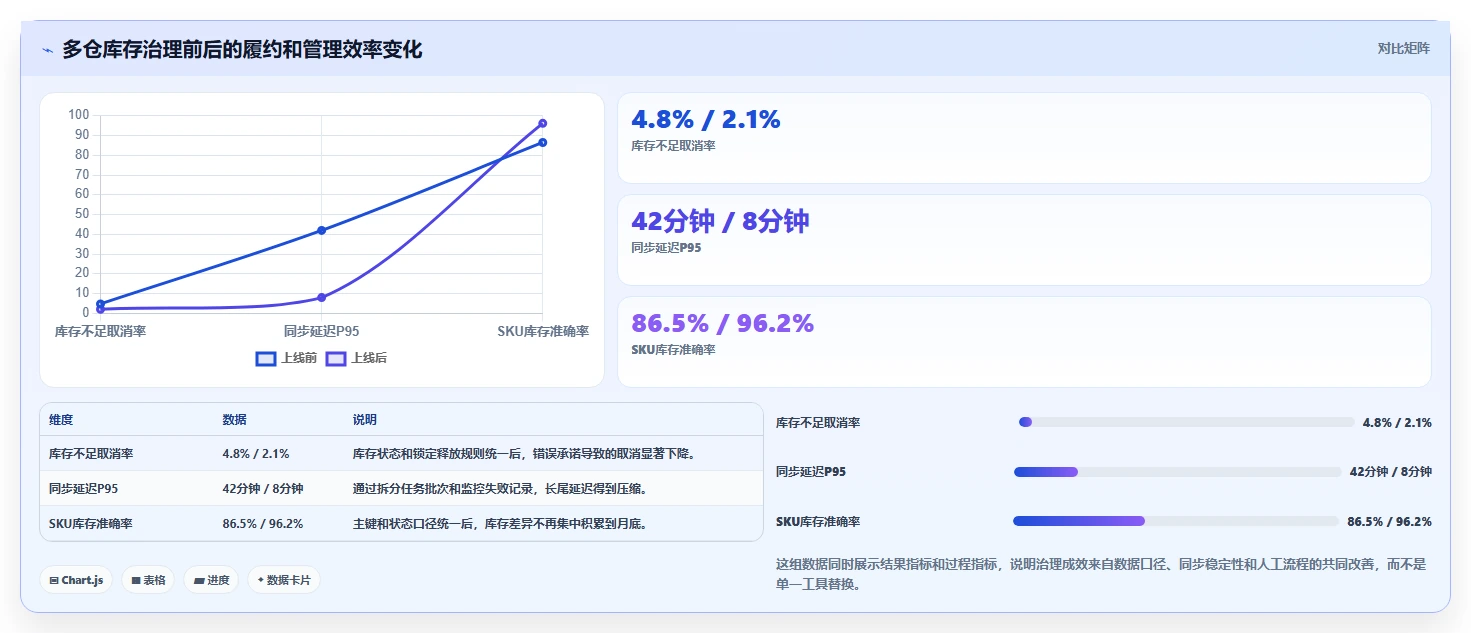This screenshot has height=633, width=1471.
Task: Click the 86.5% / 96.2% value beside the progress bar
Action: point(1390,522)
